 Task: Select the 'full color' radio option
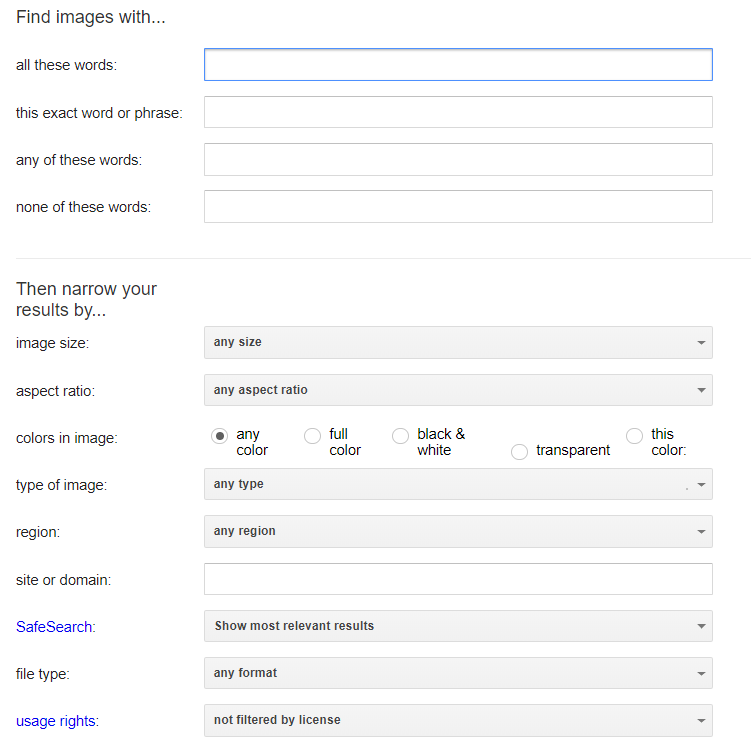tap(312, 436)
